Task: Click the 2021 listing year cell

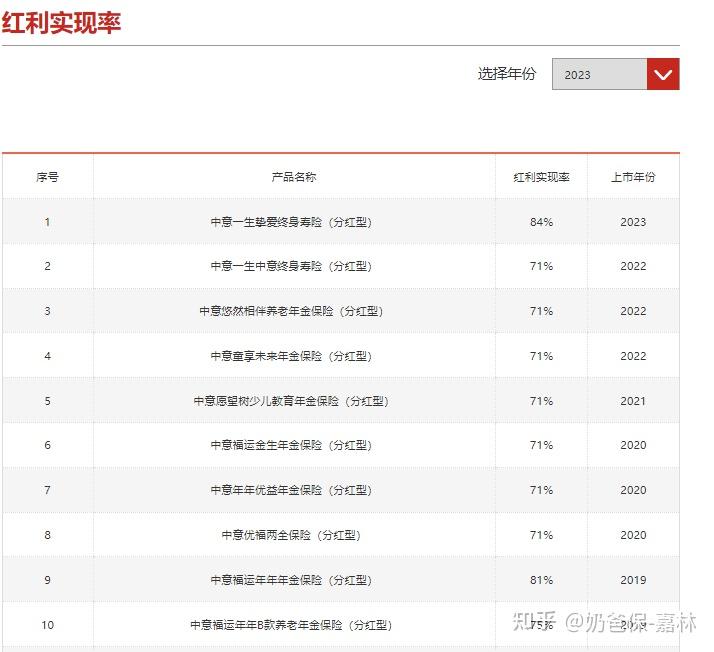Action: coord(633,401)
